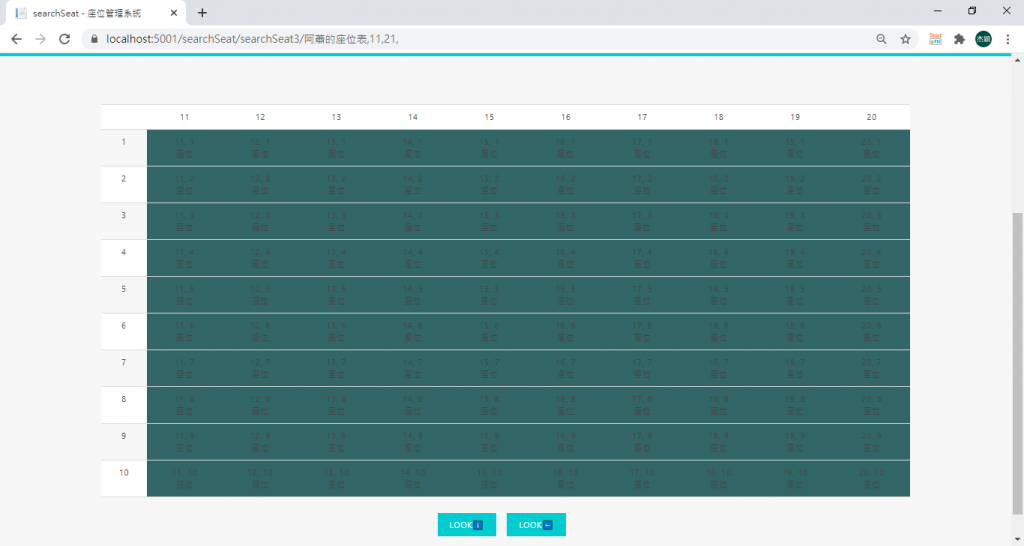This screenshot has width=1024, height=546.
Task: Bookmark this page with the star icon
Action: point(905,39)
